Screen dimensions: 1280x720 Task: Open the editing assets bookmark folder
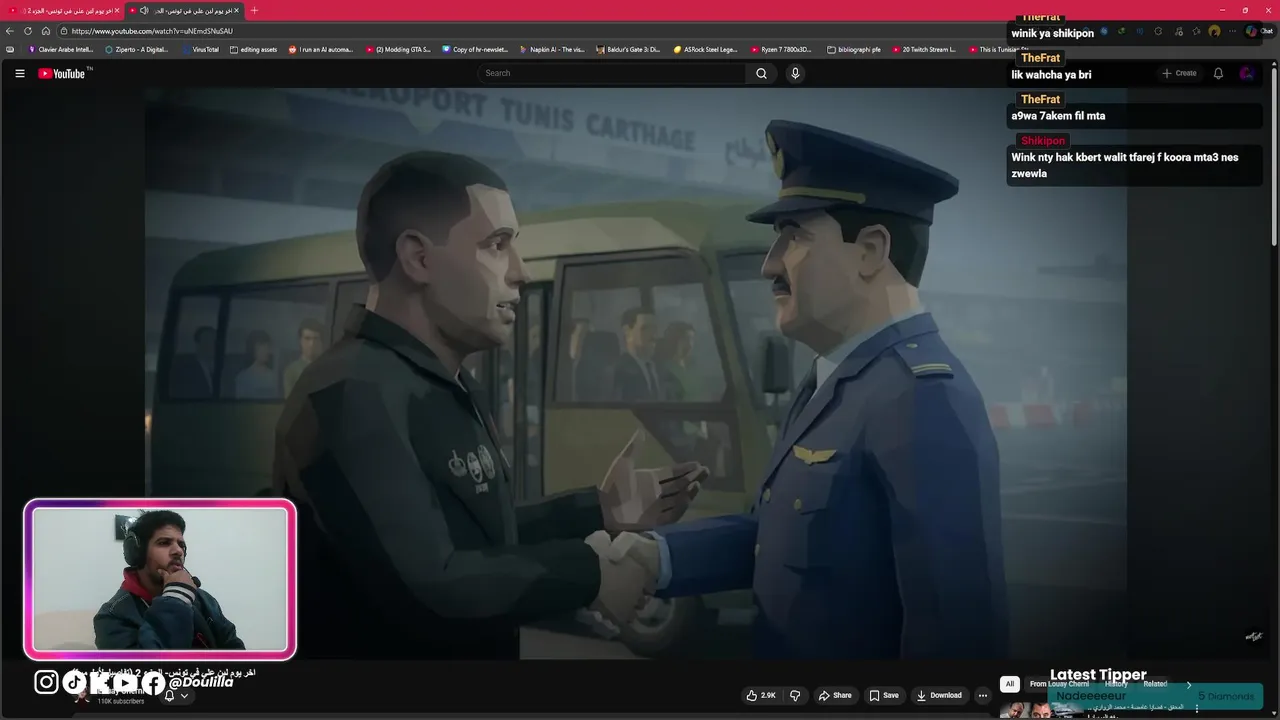click(254, 49)
